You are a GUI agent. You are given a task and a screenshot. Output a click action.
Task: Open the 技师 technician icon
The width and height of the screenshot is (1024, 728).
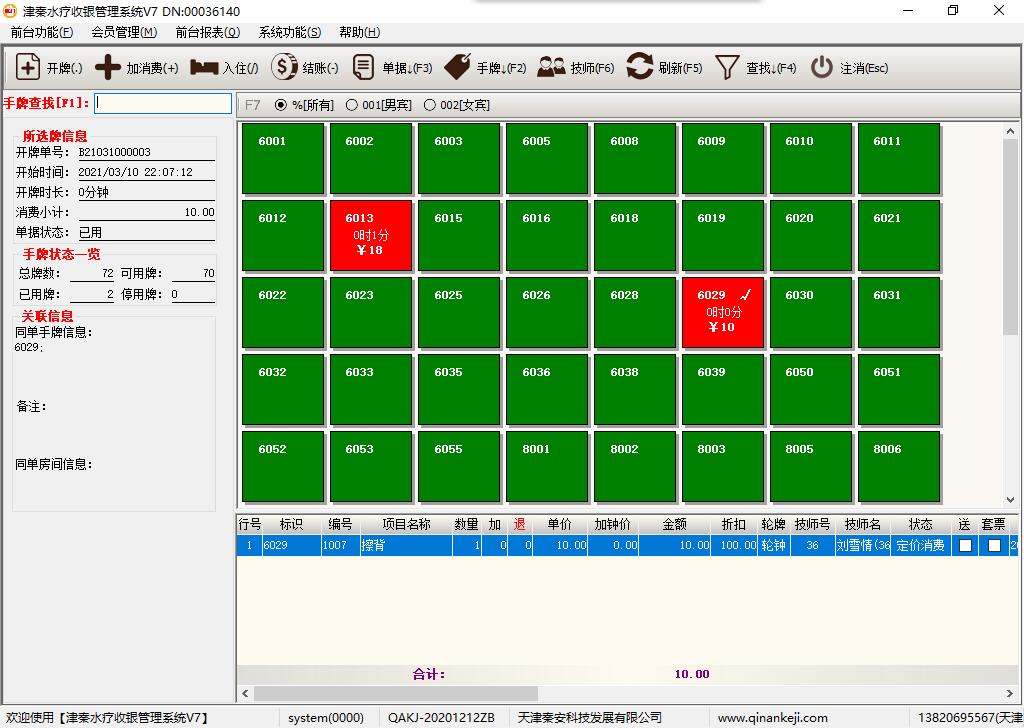[x=551, y=67]
